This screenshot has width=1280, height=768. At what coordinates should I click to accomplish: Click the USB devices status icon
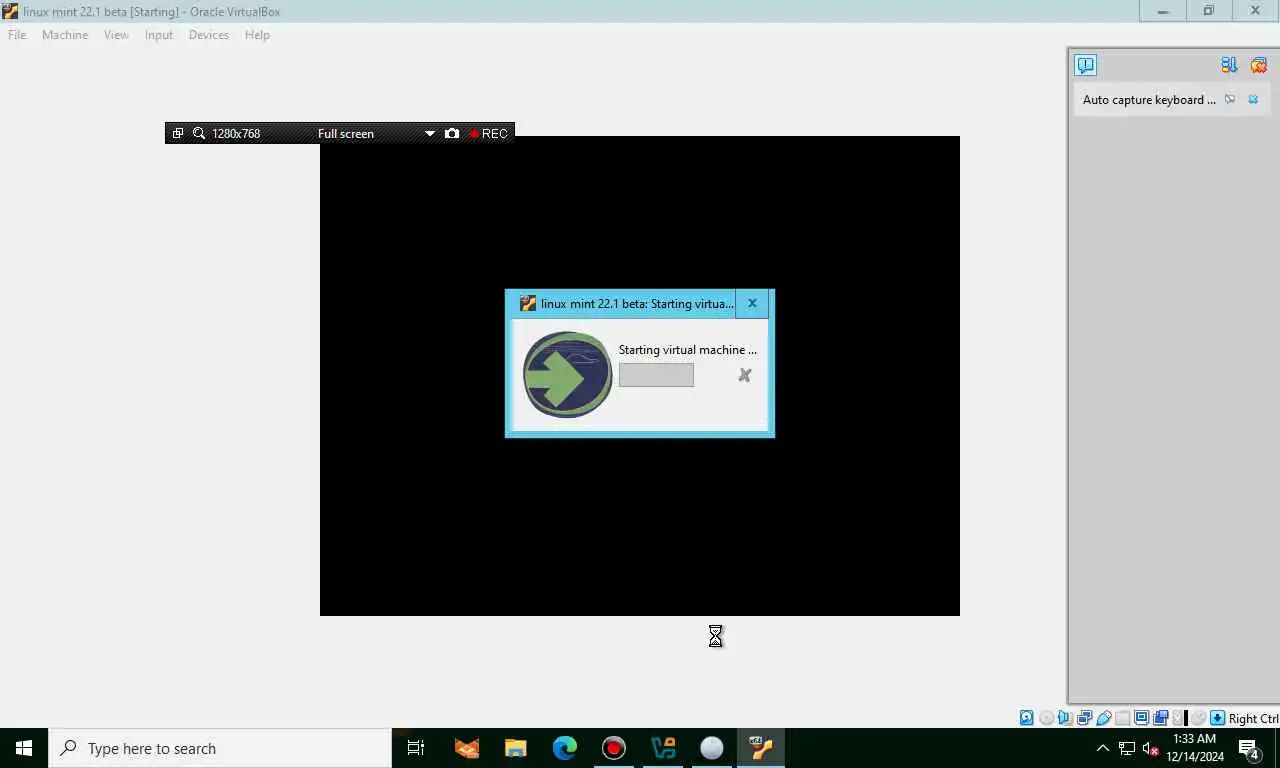click(x=1104, y=718)
